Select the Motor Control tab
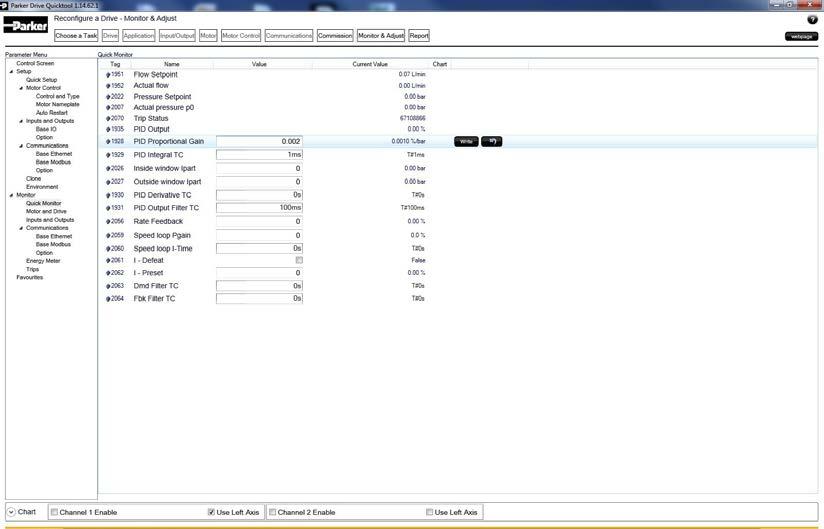Image resolution: width=824 pixels, height=529 pixels. (x=241, y=36)
